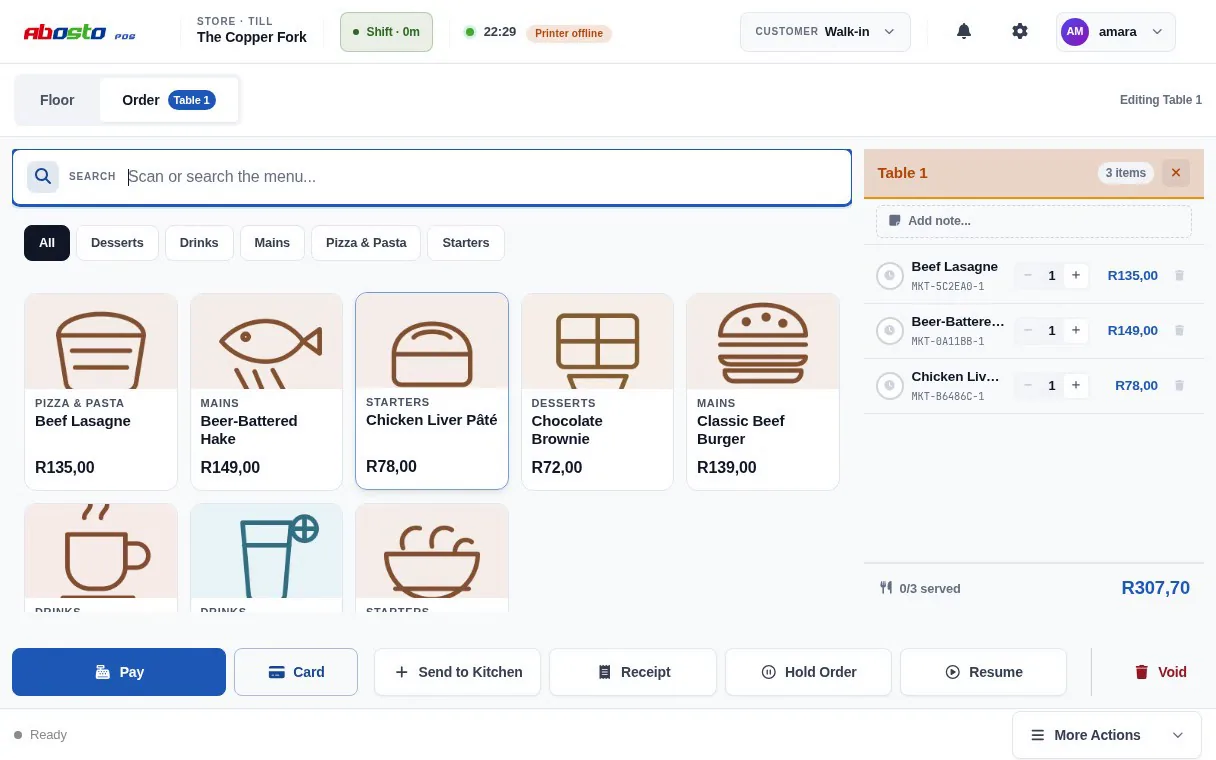Switch to the Order tab

pos(169,100)
